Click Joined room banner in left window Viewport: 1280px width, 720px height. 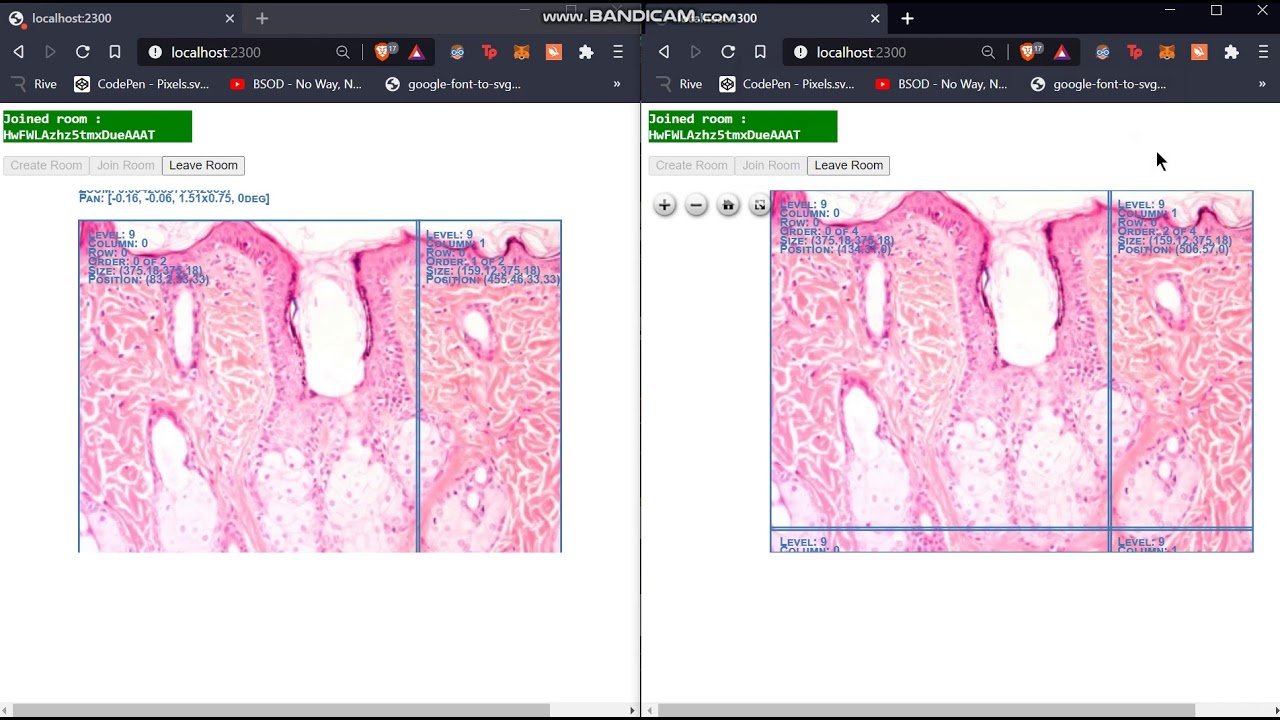pos(97,127)
